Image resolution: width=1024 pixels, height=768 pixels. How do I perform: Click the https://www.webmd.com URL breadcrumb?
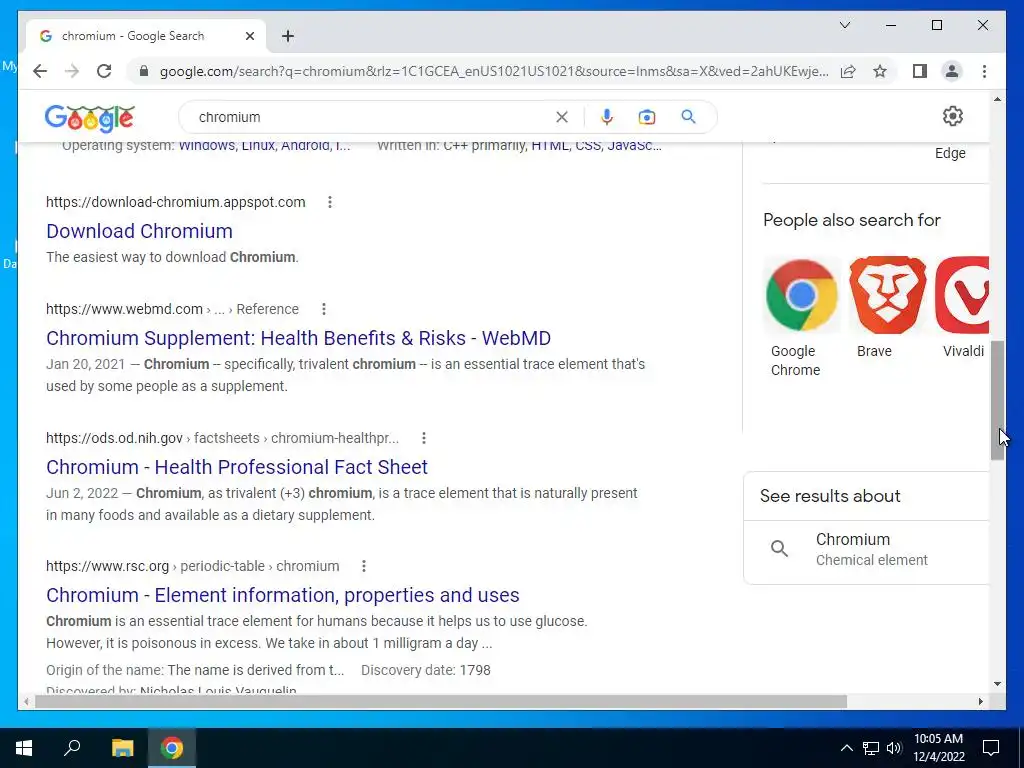point(172,309)
